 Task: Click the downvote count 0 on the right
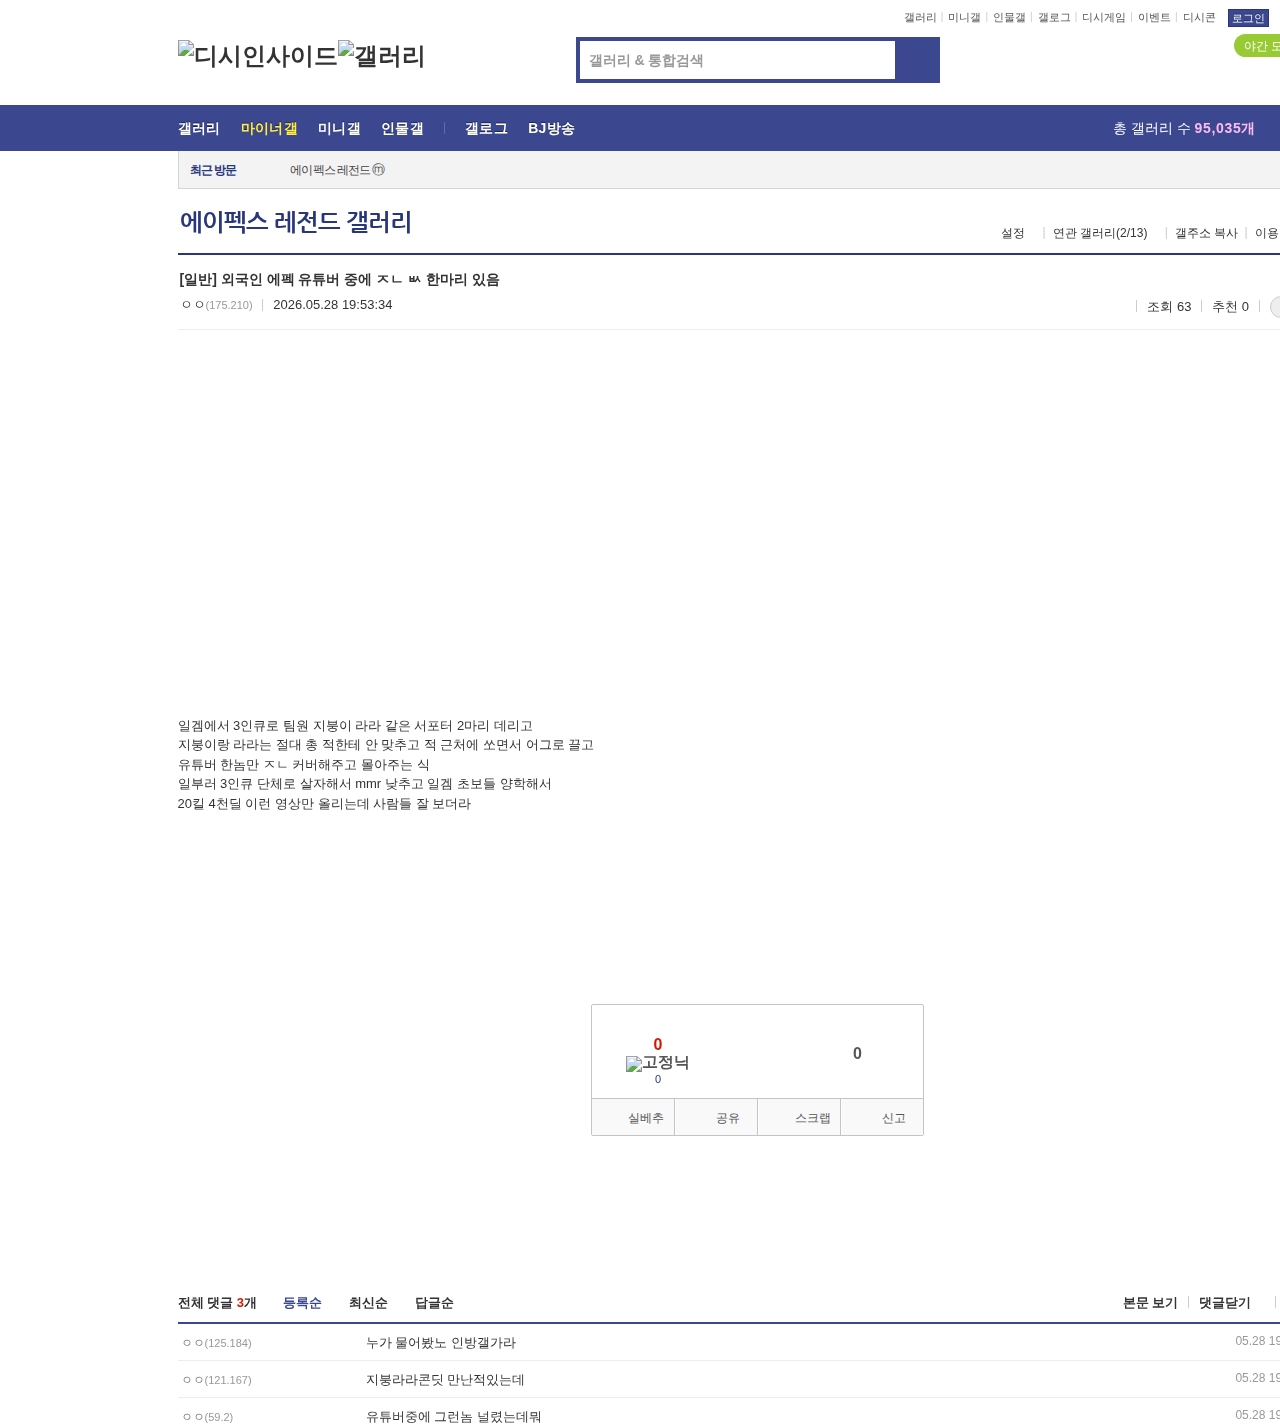[x=857, y=1053]
